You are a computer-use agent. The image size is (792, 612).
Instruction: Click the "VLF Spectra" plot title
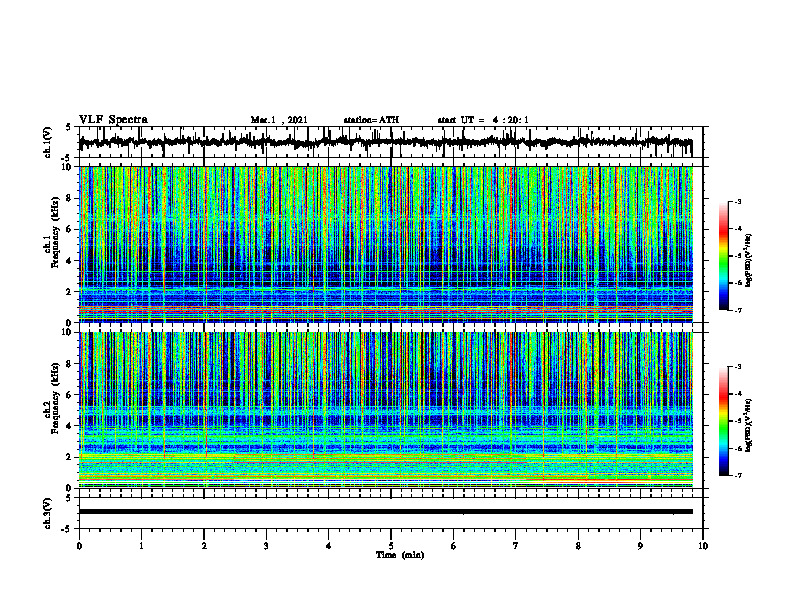[x=113, y=120]
